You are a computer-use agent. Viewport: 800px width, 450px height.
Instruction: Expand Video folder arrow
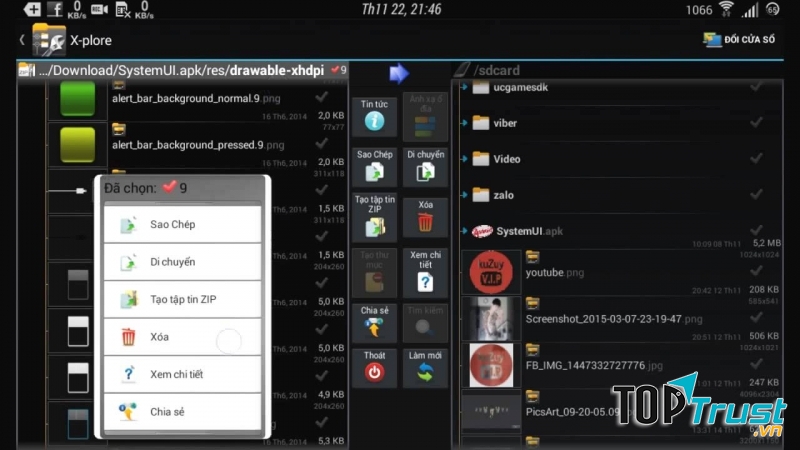(464, 159)
